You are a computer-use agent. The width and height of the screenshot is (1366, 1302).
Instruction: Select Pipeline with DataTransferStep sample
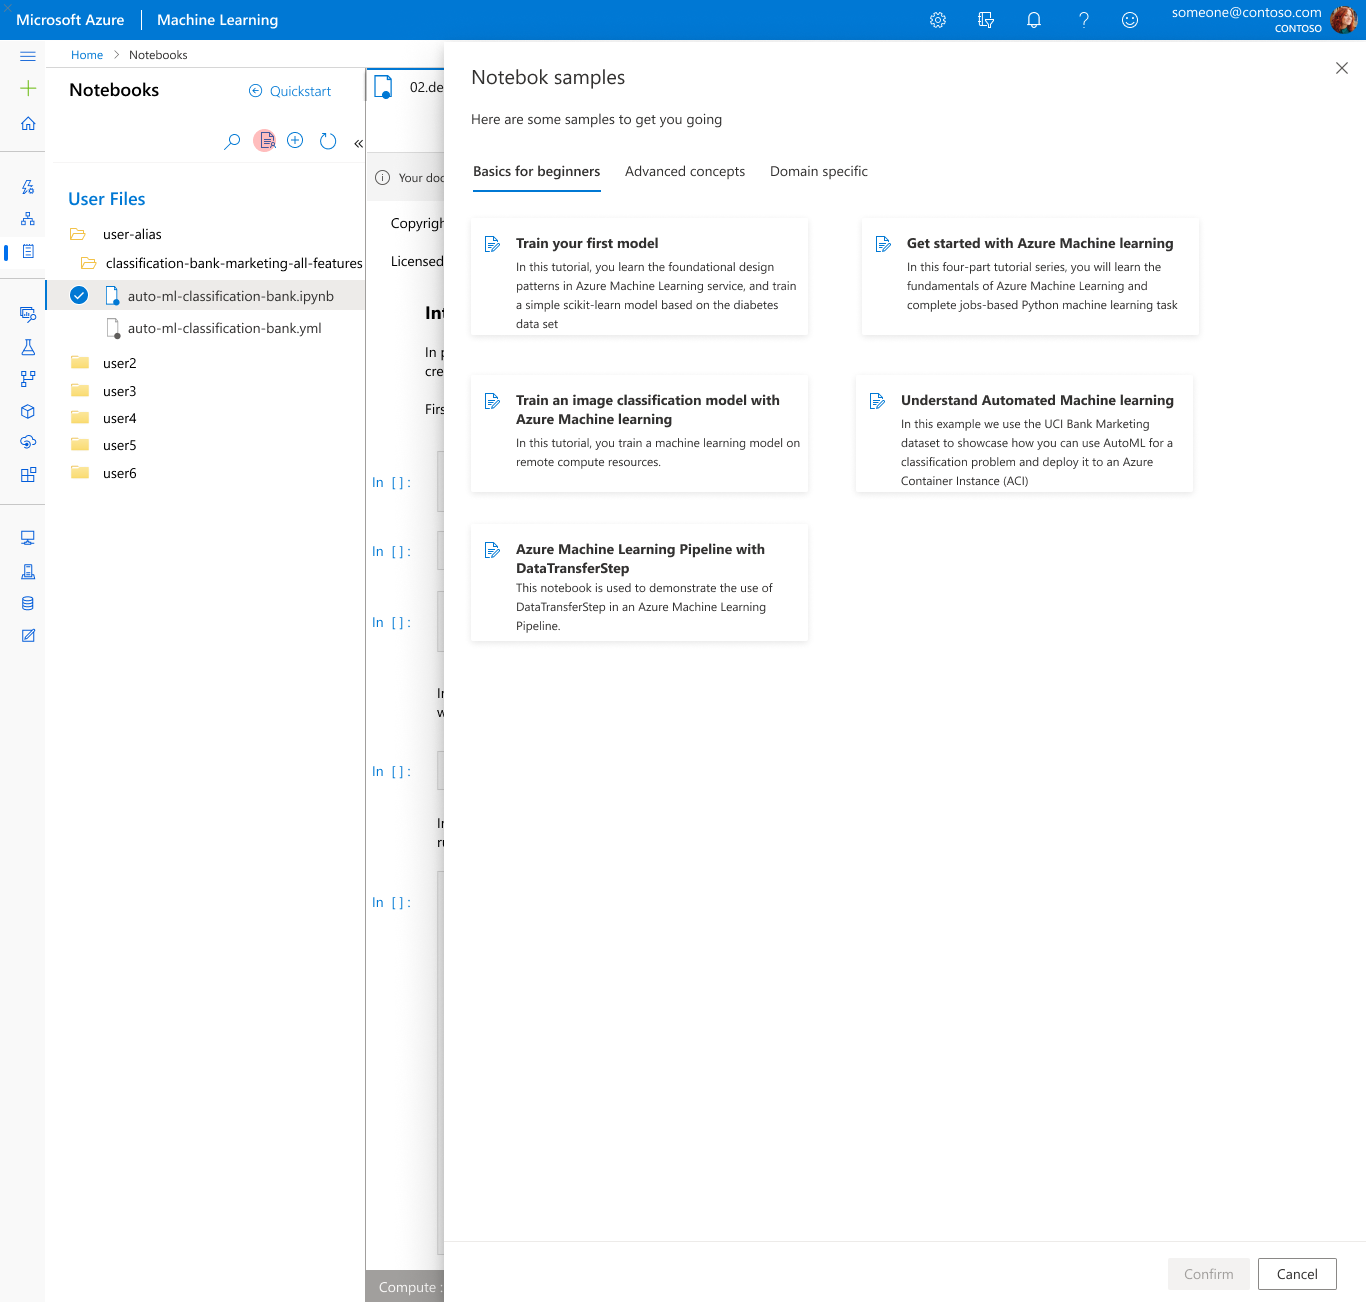[639, 582]
